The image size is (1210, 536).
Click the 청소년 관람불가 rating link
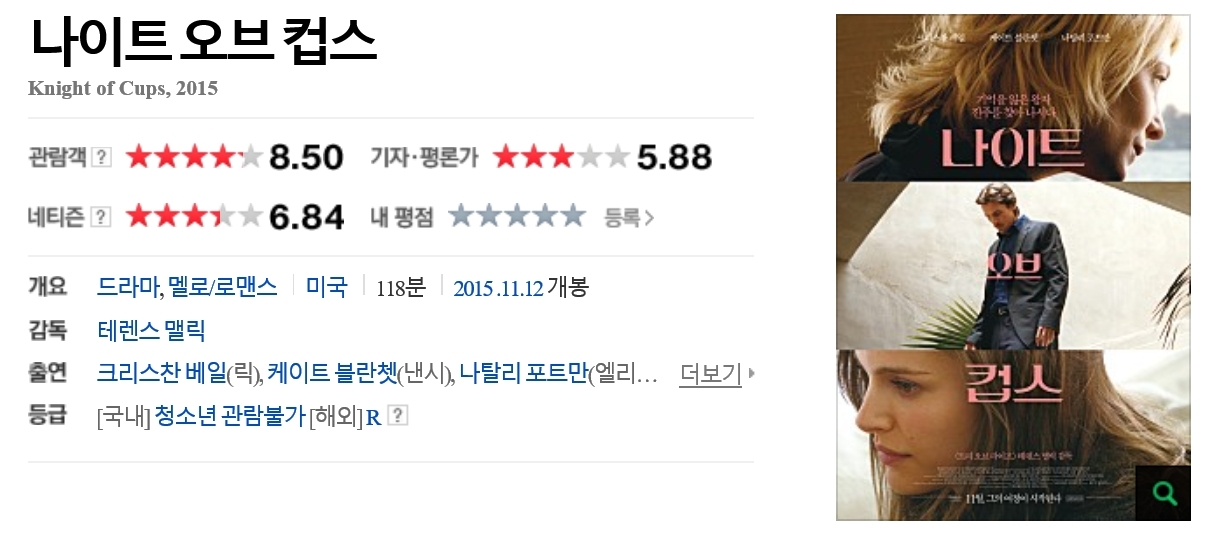click(x=229, y=417)
